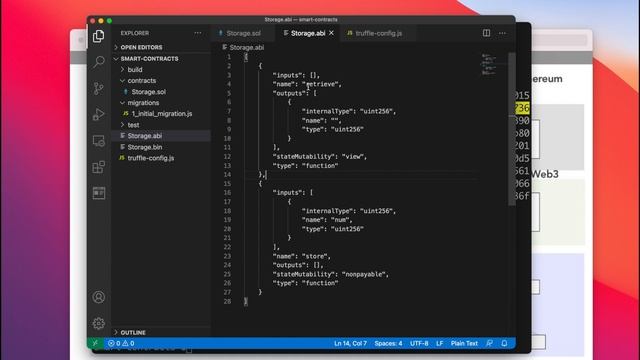Screen dimensions: 640x360
Task: Open editor More Actions ellipsis menu
Action: click(502, 33)
